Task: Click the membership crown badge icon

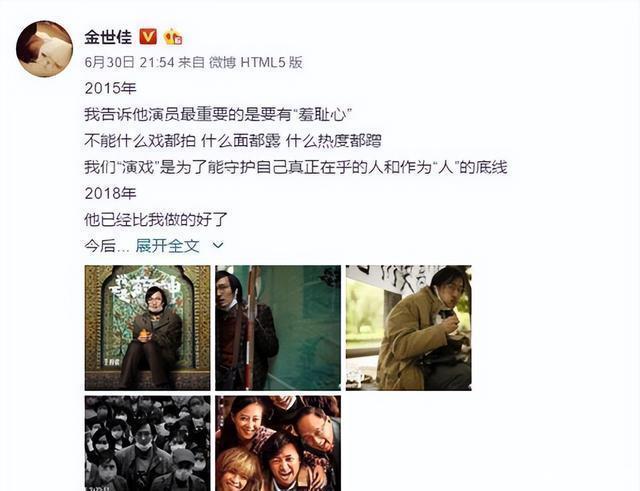Action: point(173,37)
